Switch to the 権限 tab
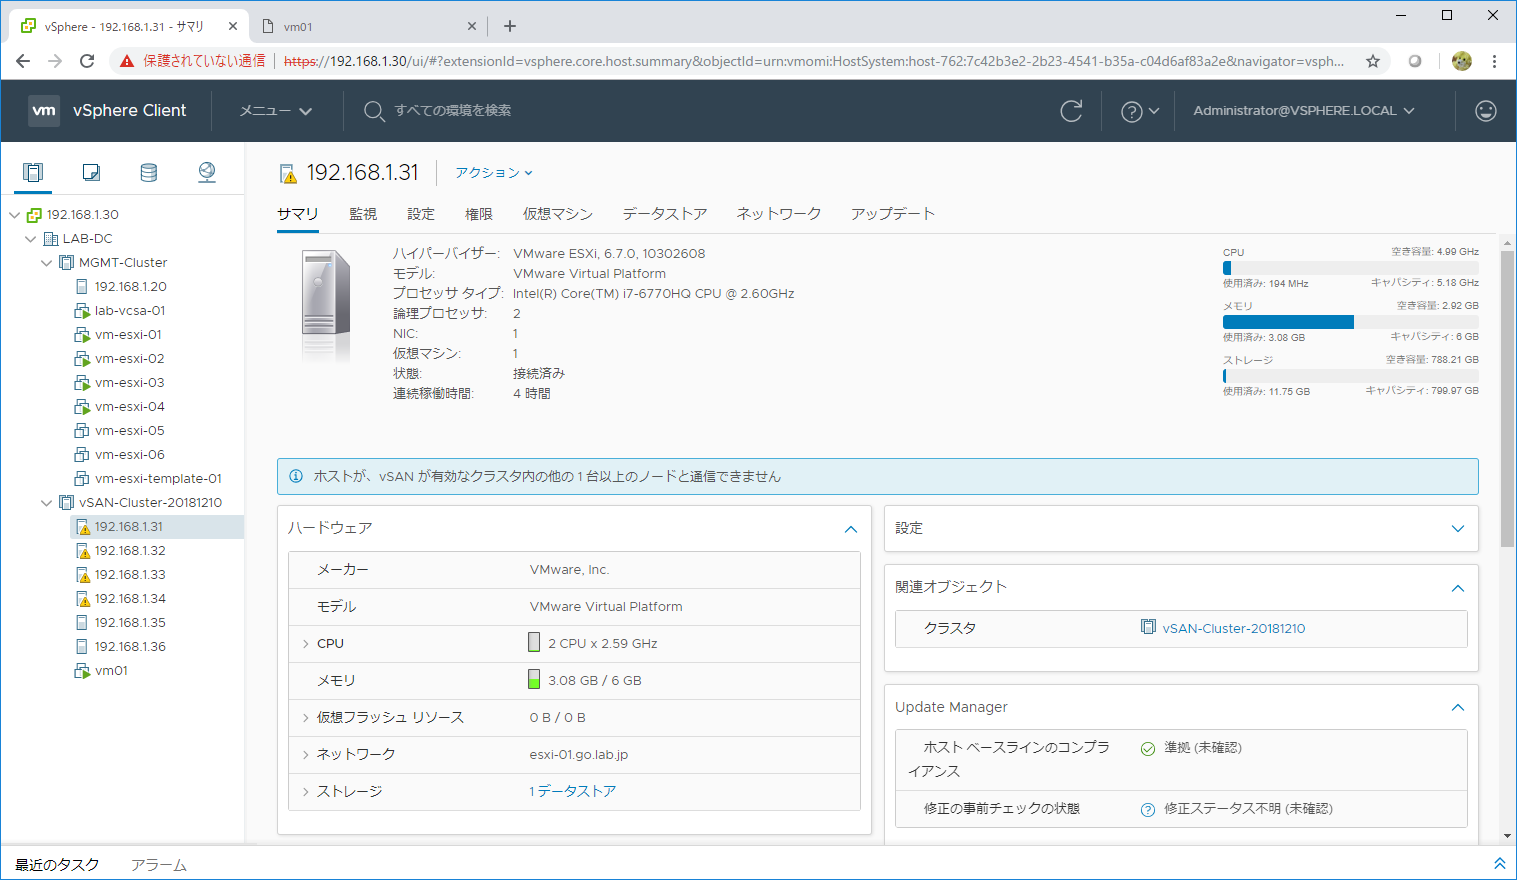1517x880 pixels. [479, 214]
